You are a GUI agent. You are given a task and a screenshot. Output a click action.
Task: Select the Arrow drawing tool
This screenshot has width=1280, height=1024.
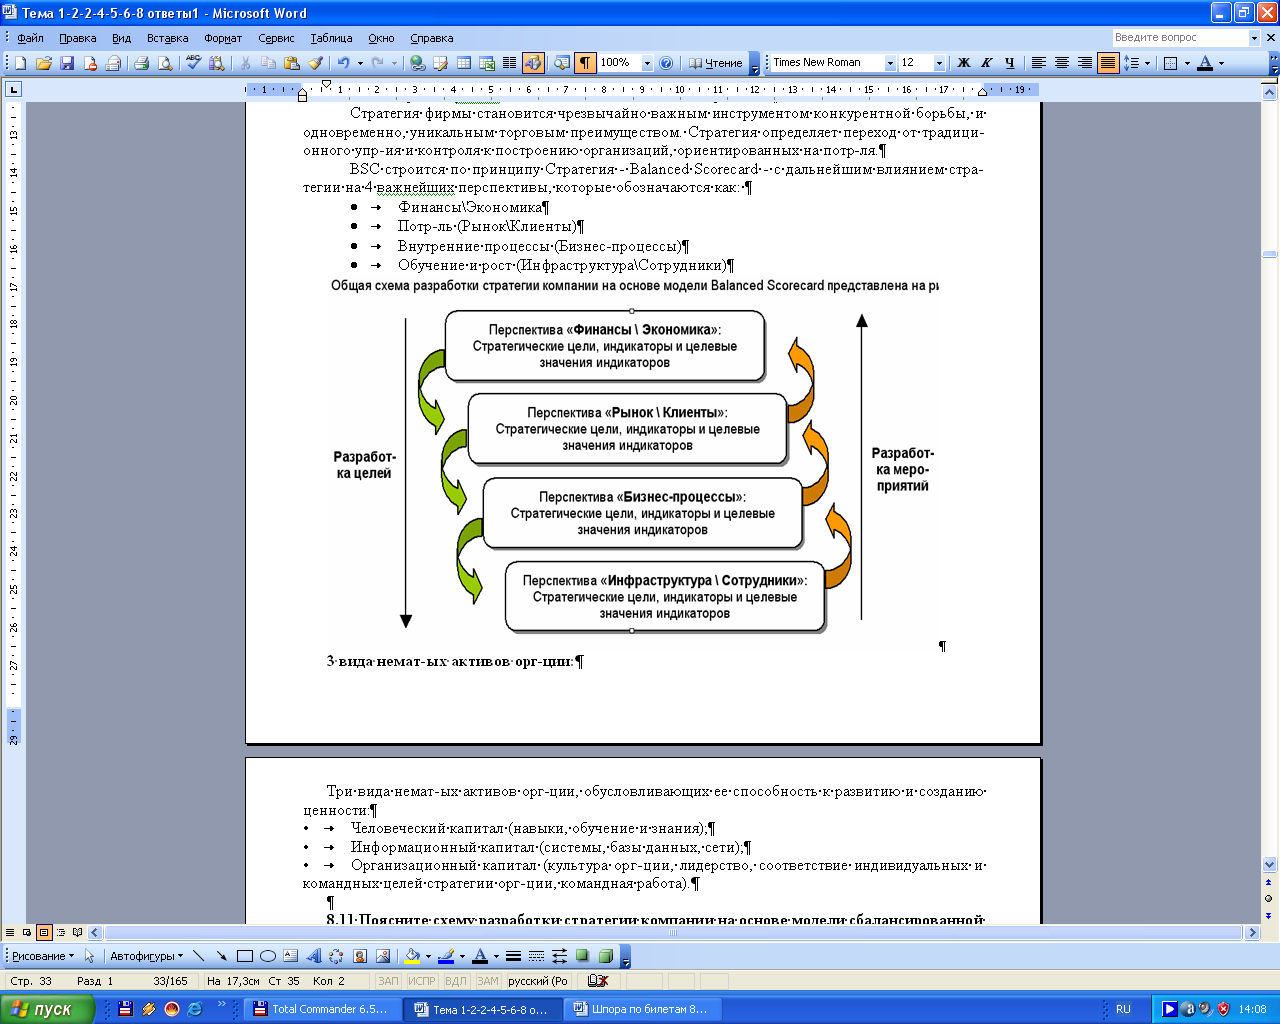click(221, 956)
